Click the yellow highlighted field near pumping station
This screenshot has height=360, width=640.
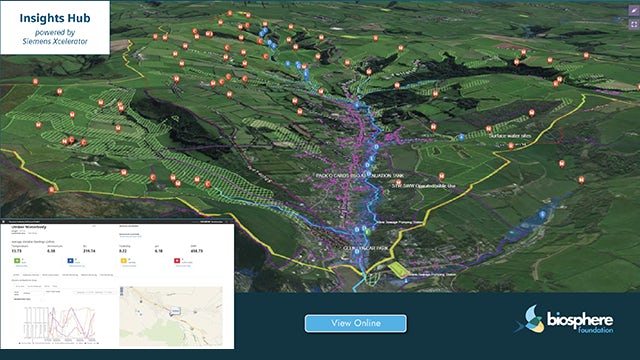(x=399, y=269)
